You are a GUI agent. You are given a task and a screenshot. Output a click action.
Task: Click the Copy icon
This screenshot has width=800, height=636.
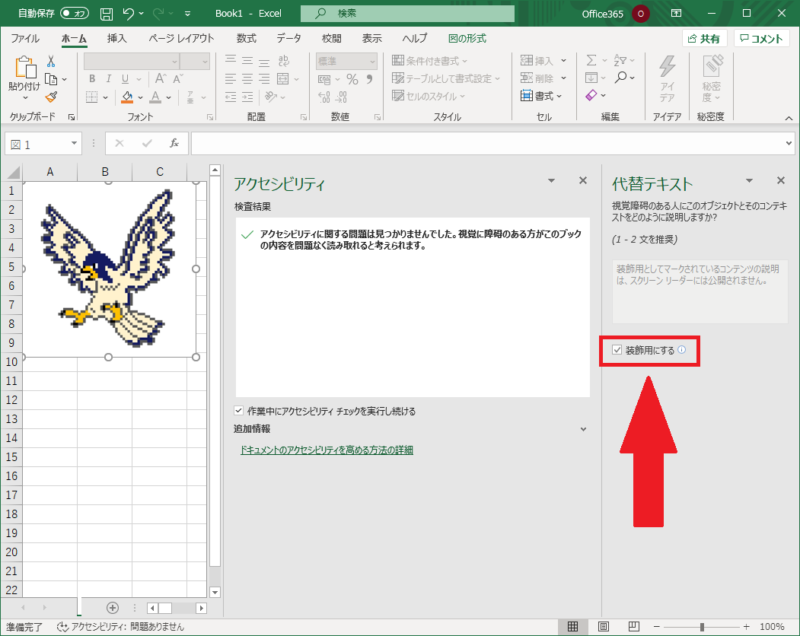coord(51,79)
